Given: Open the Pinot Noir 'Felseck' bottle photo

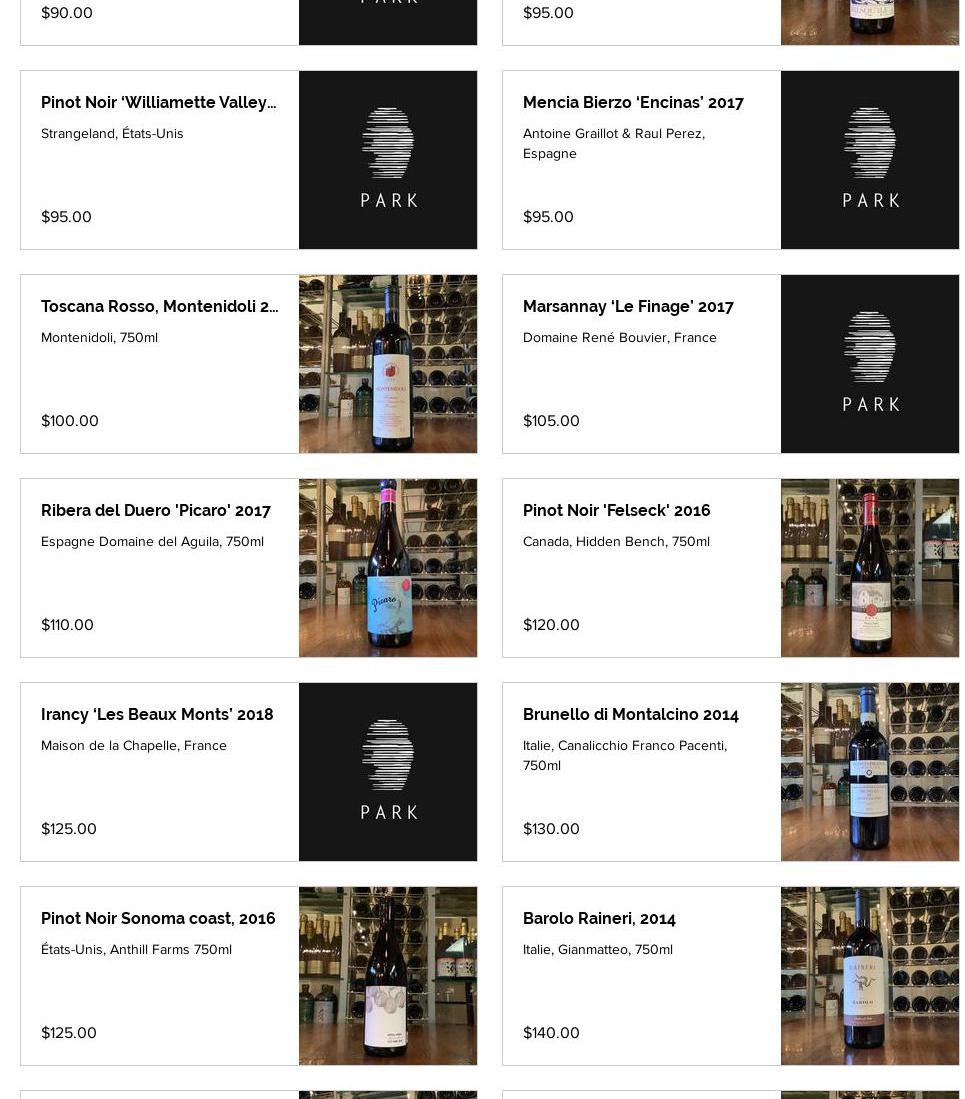Looking at the screenshot, I should [870, 568].
